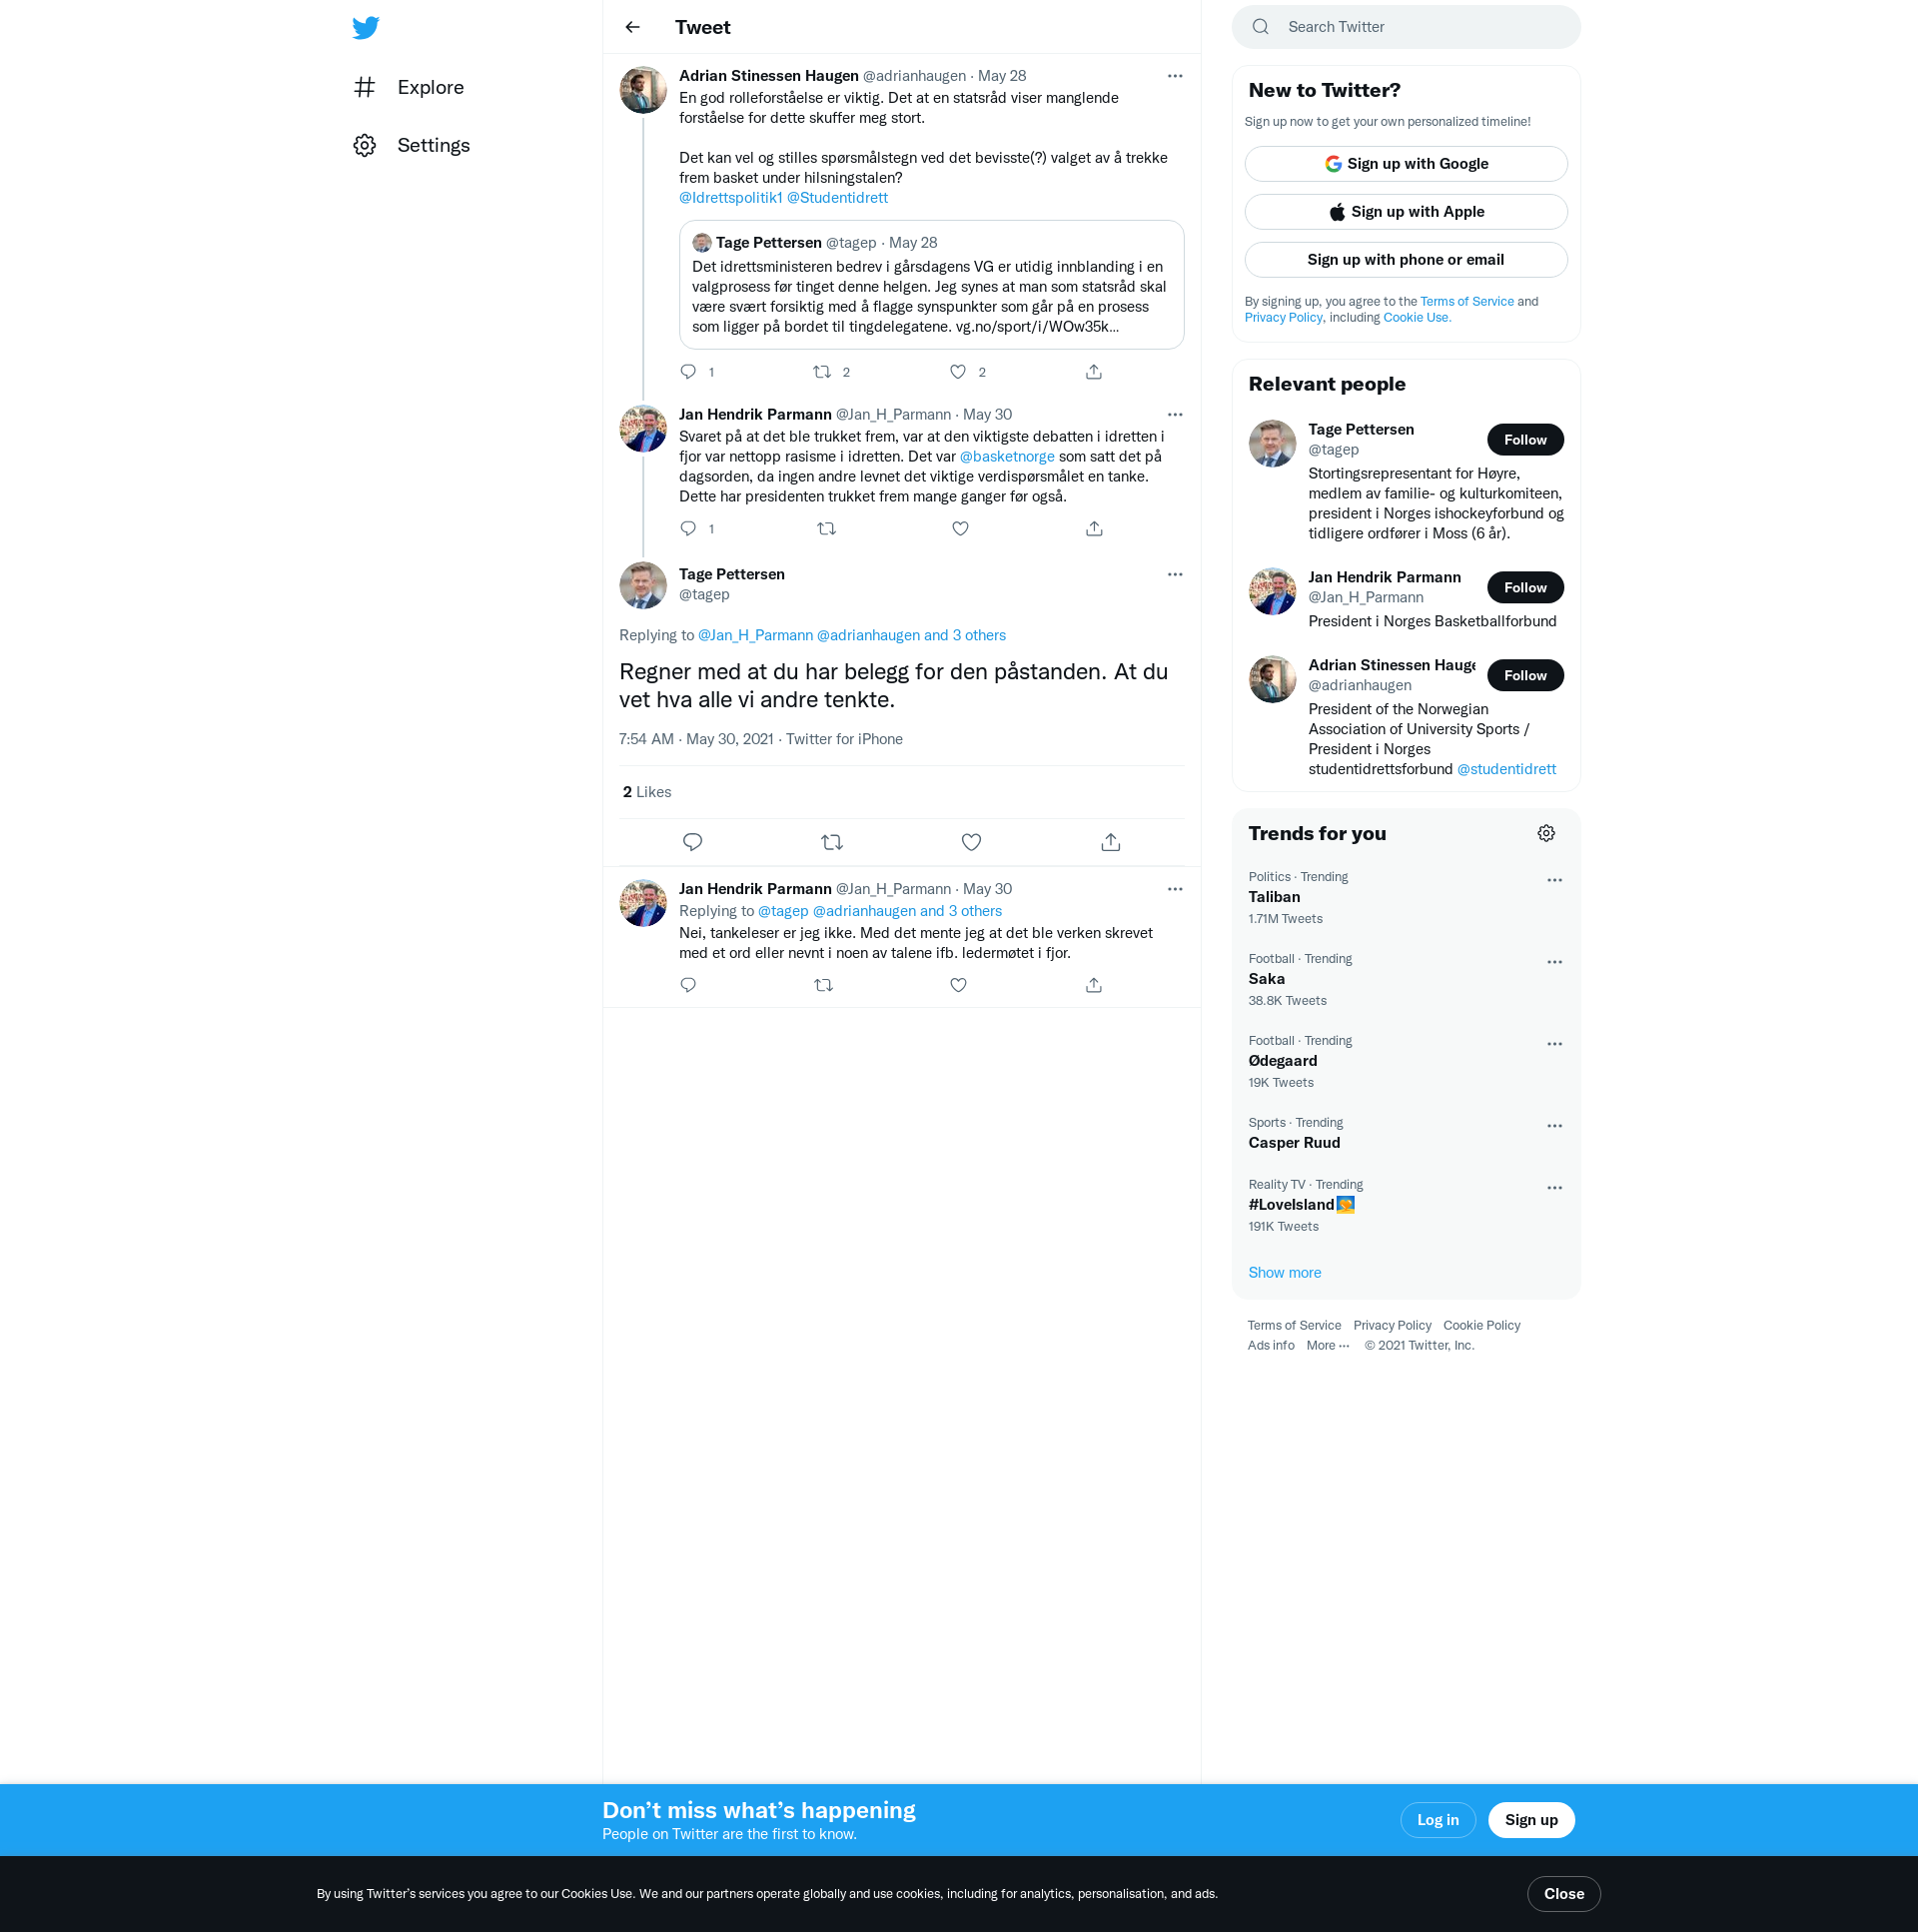This screenshot has width=1918, height=1932.
Task: Sign up with Apple
Action: click(x=1405, y=212)
